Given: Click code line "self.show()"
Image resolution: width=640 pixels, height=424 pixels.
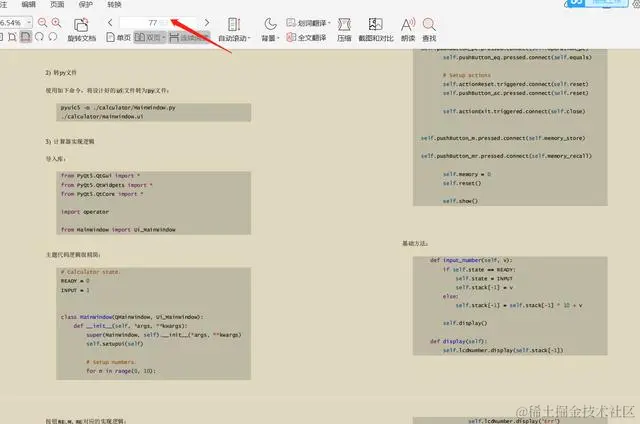Looking at the screenshot, I should (460, 201).
